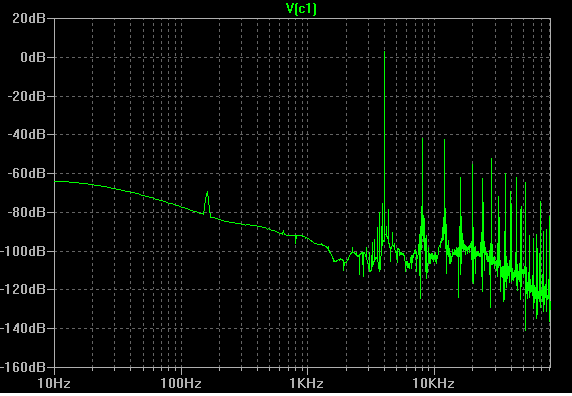Click the -40dB axis label
Screen dimensions: 572x396
point(27,135)
